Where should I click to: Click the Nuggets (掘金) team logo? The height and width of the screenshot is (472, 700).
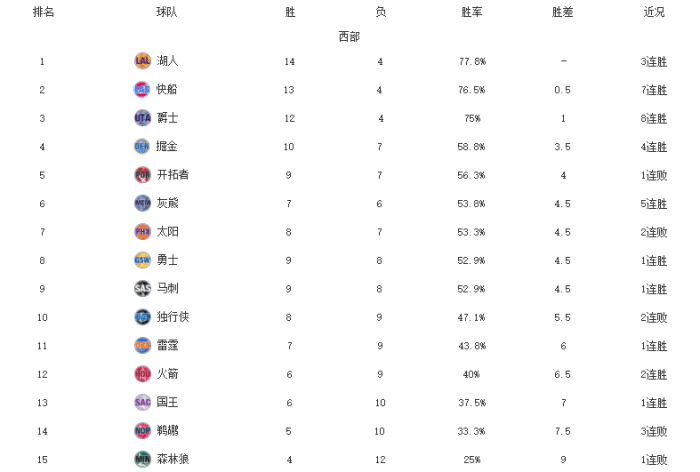coord(142,146)
